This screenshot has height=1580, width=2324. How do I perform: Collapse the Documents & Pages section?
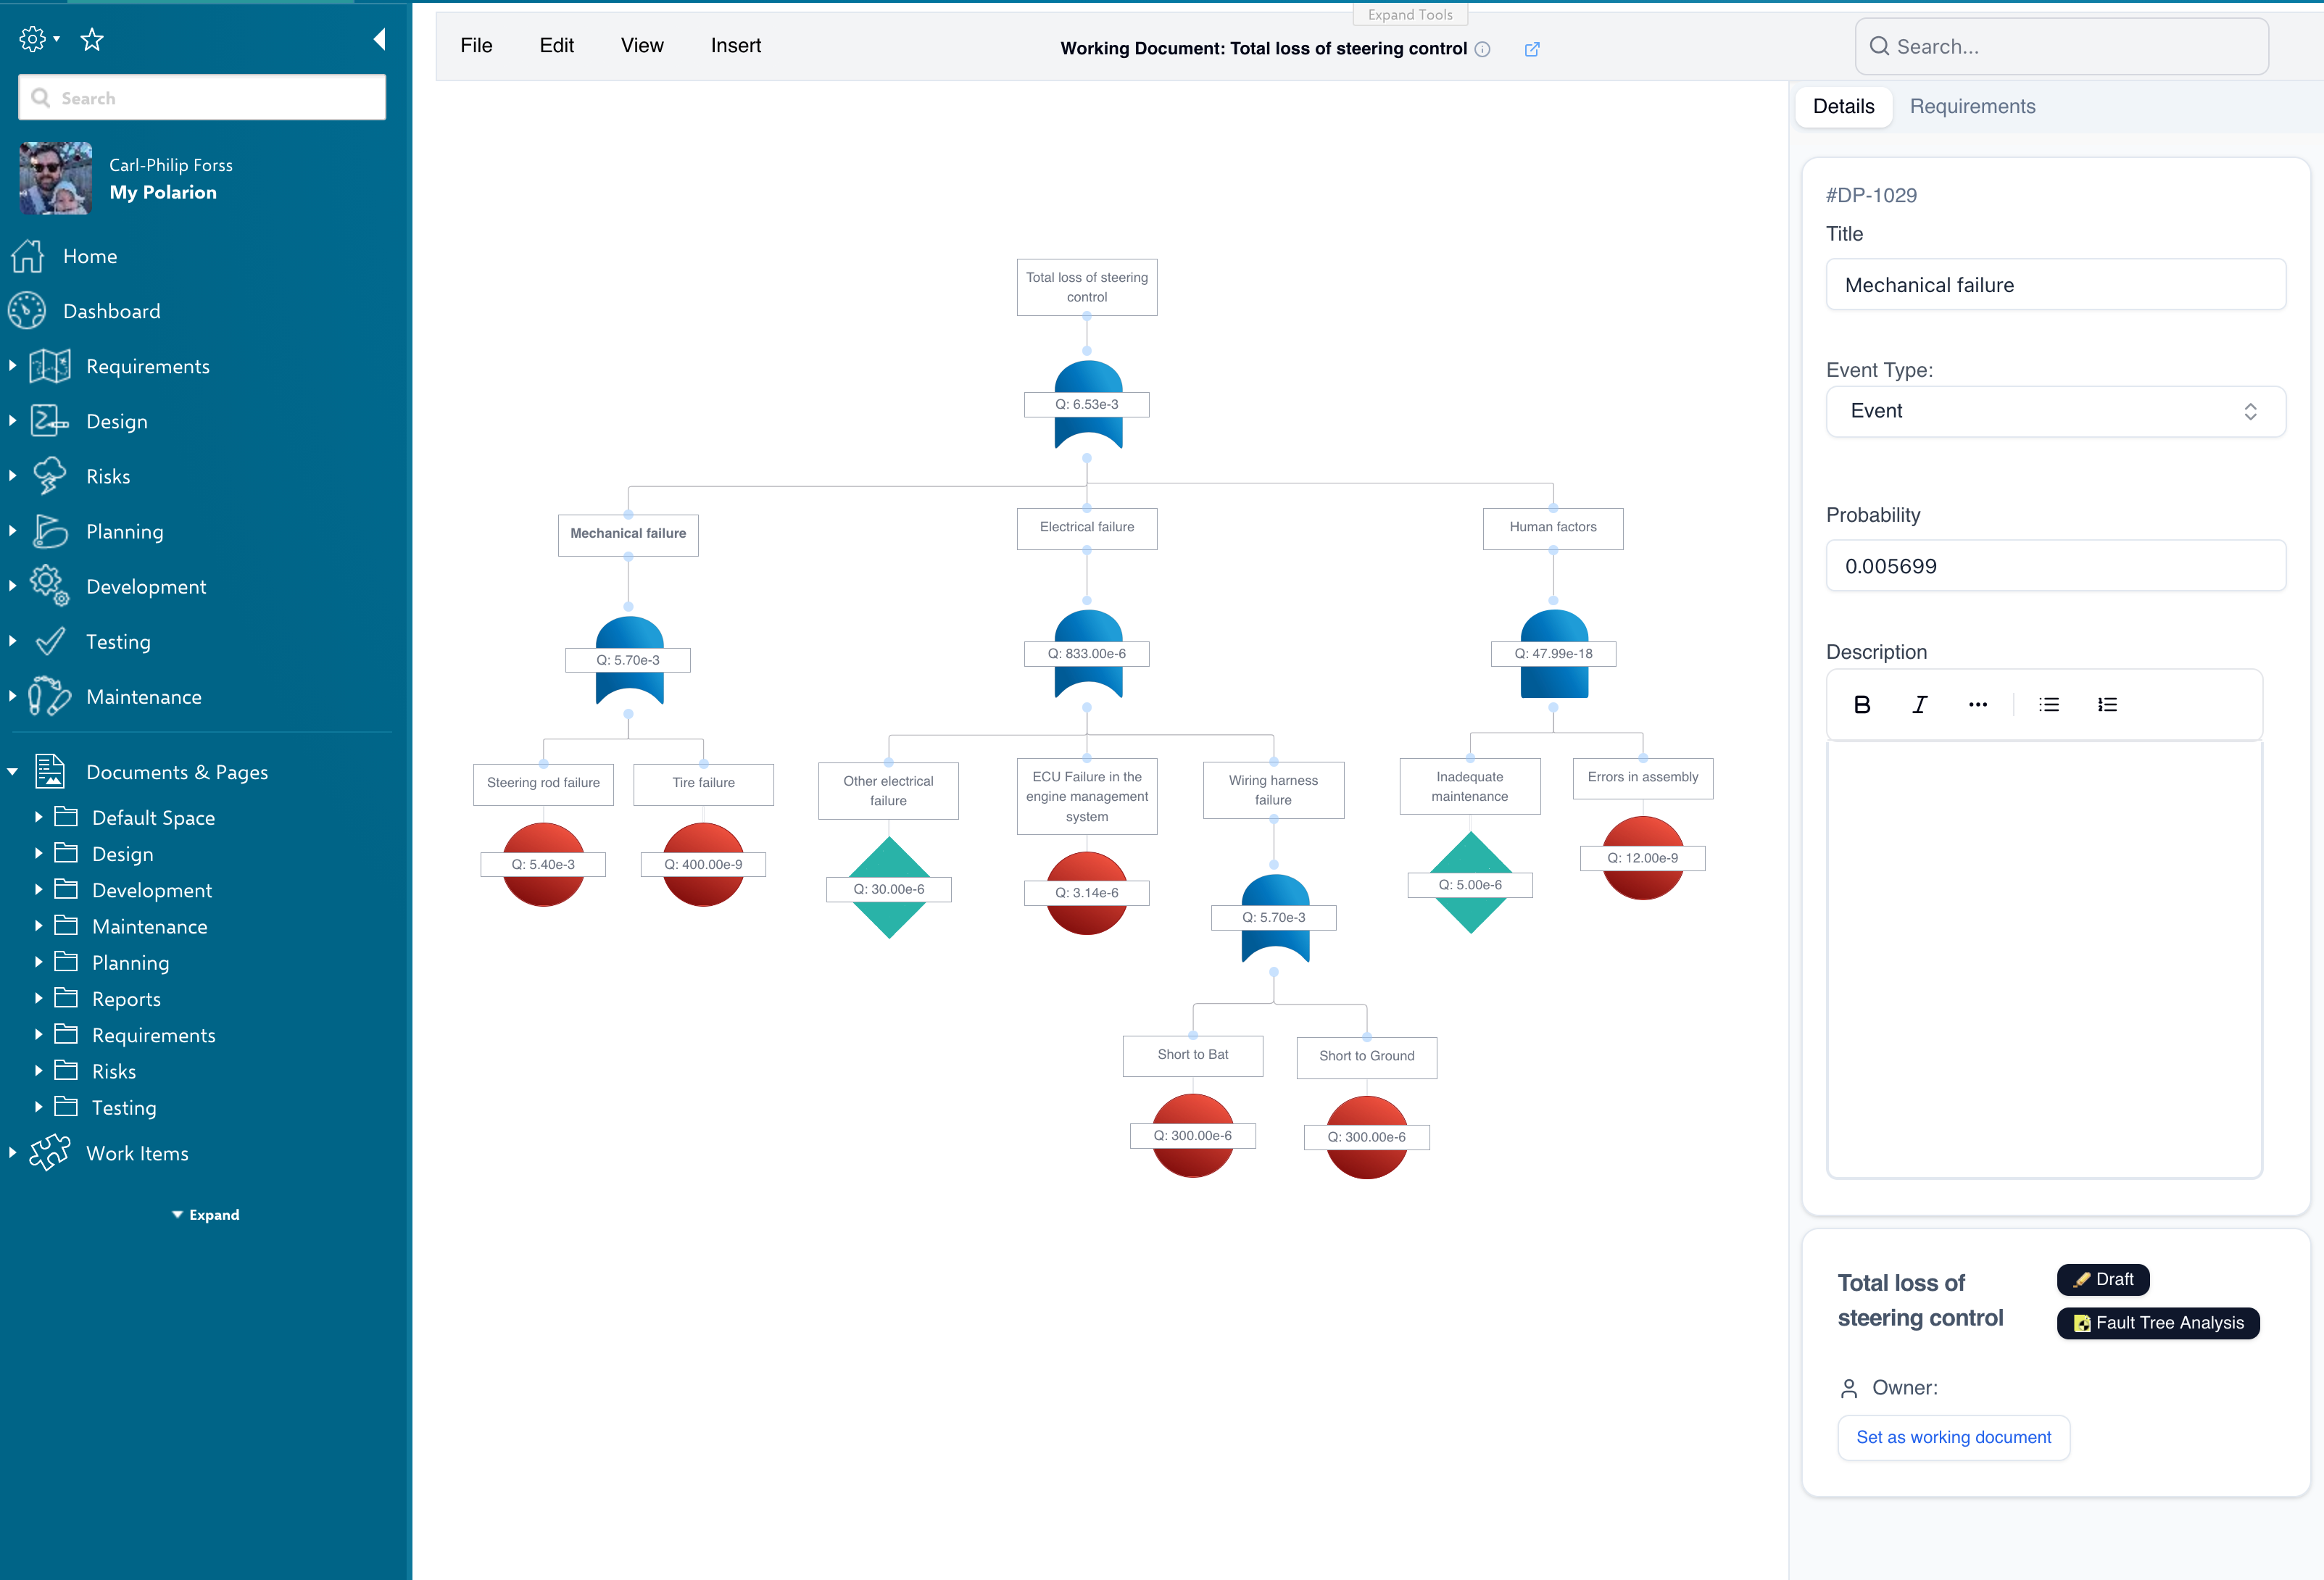pos(13,772)
